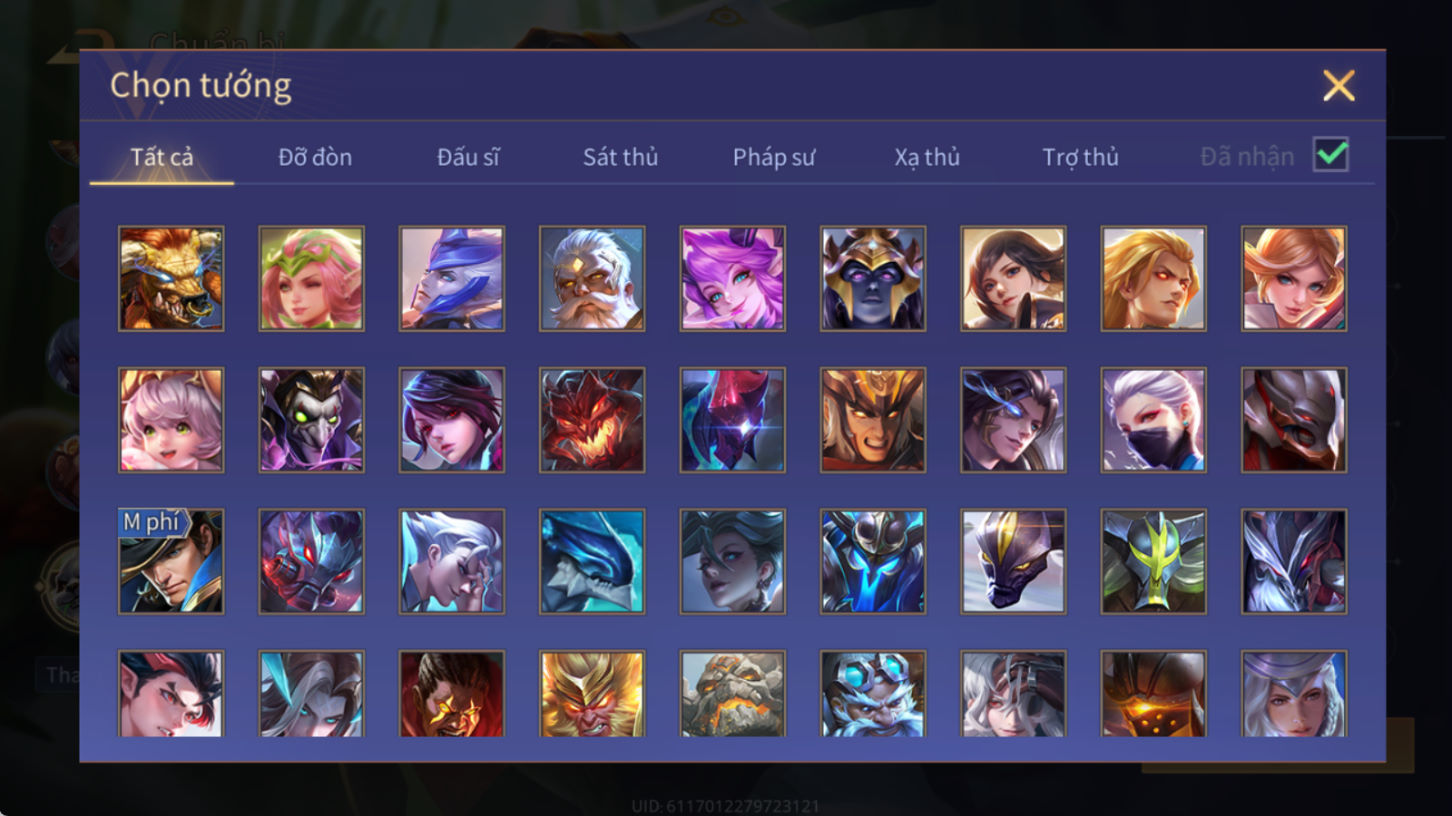
Task: Close the 'Chọn tướng' dialog
Action: [x=1338, y=86]
